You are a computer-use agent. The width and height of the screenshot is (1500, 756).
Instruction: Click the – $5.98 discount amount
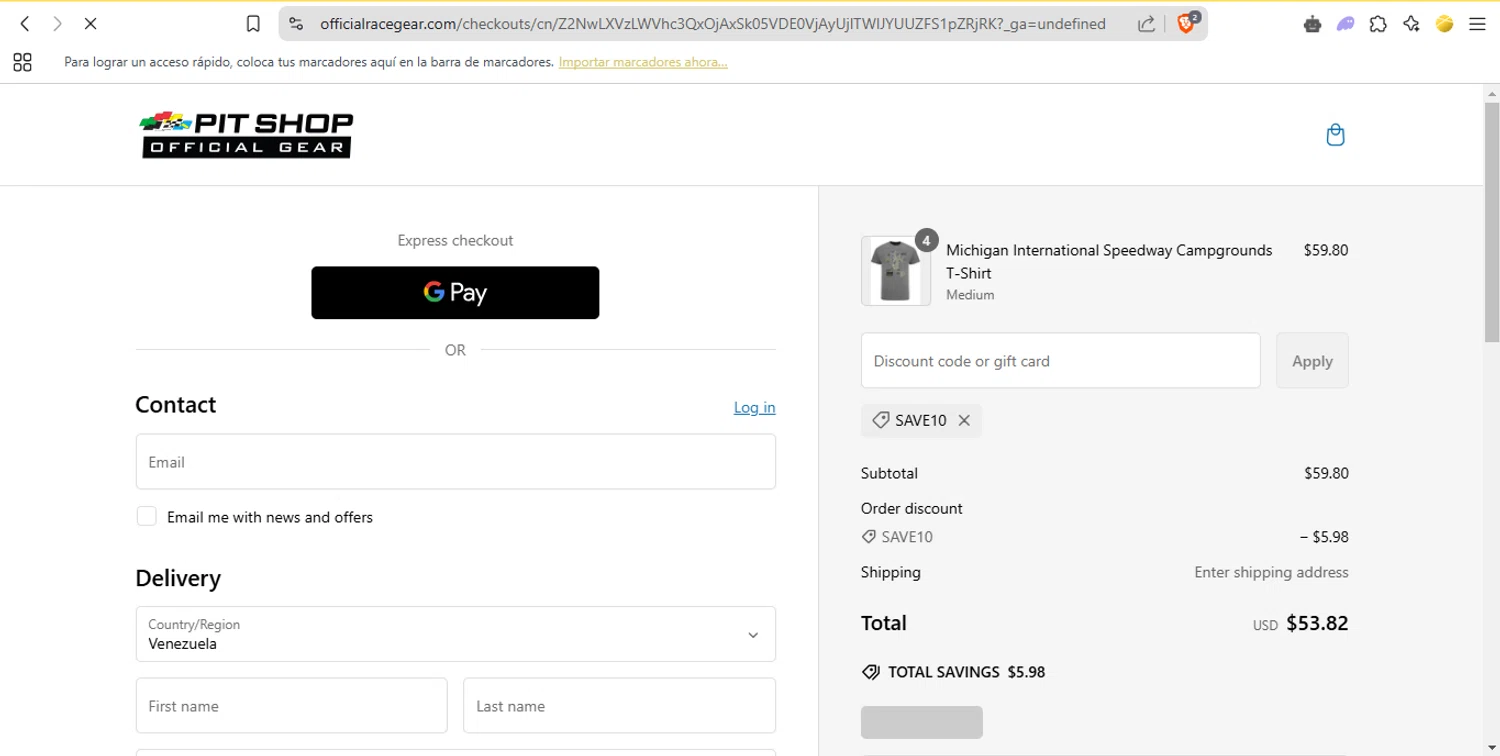coord(1324,537)
